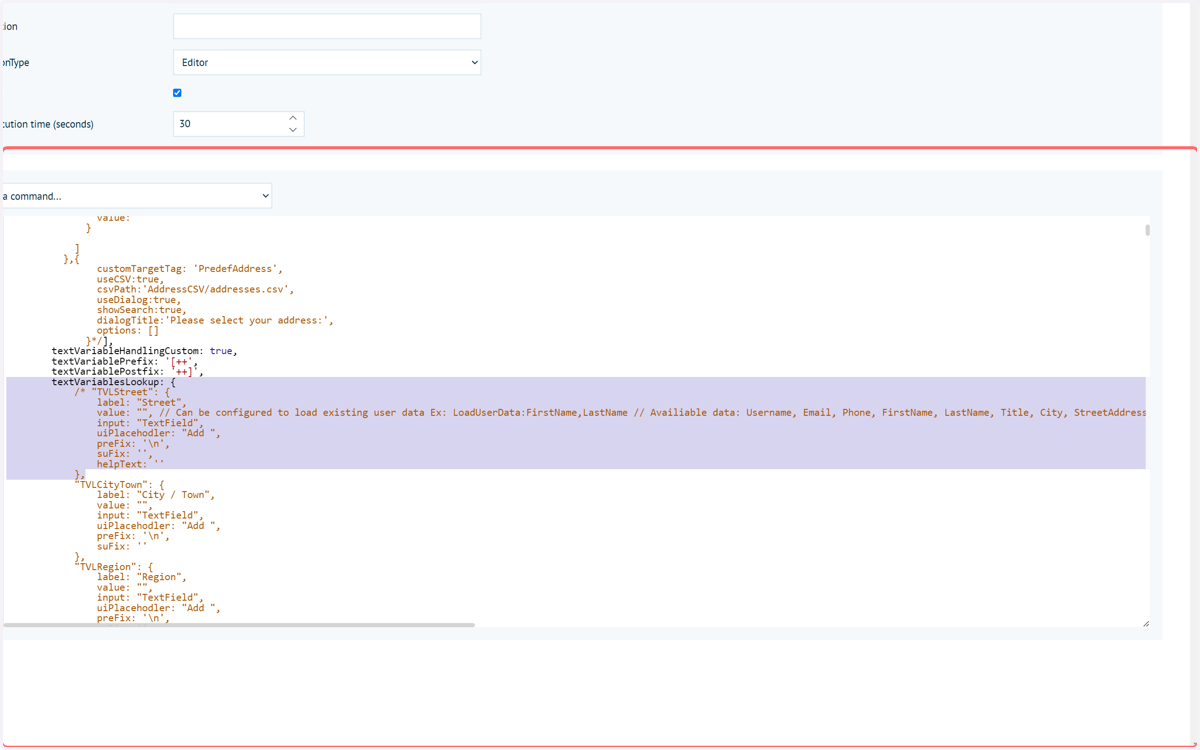Click the textVariablePostfix line
The width and height of the screenshot is (1200, 750).
[128, 372]
